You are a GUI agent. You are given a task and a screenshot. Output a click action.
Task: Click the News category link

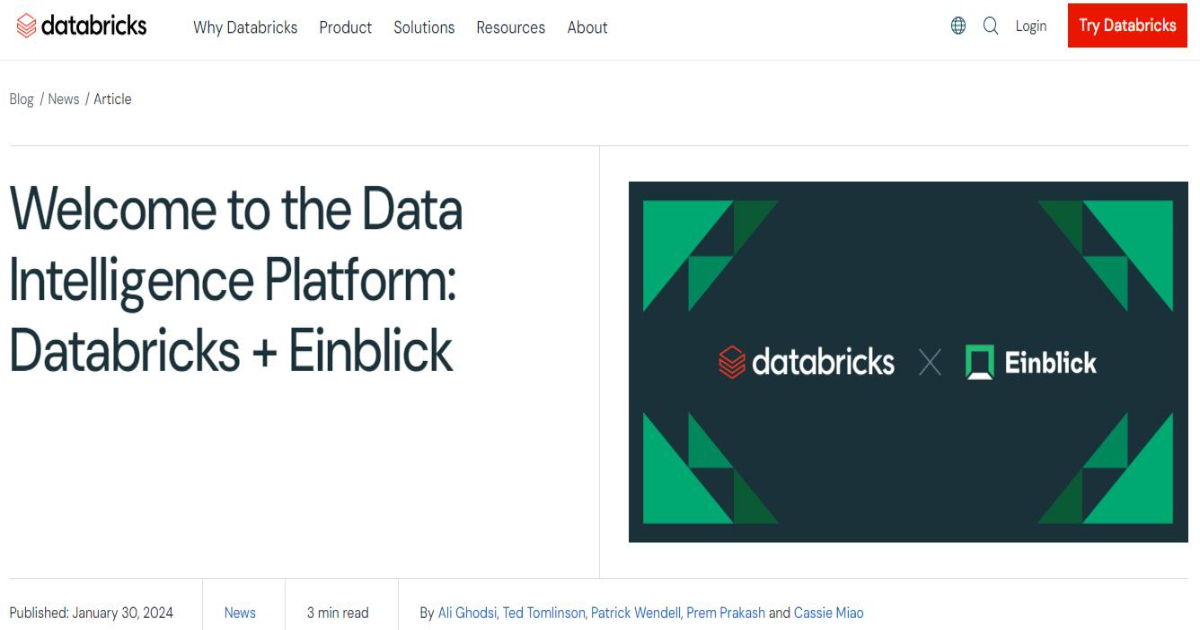[240, 613]
